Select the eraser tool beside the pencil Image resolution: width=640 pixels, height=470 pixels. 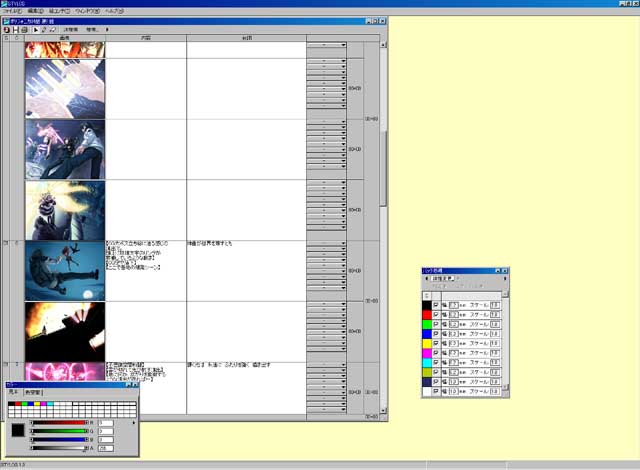pos(52,30)
